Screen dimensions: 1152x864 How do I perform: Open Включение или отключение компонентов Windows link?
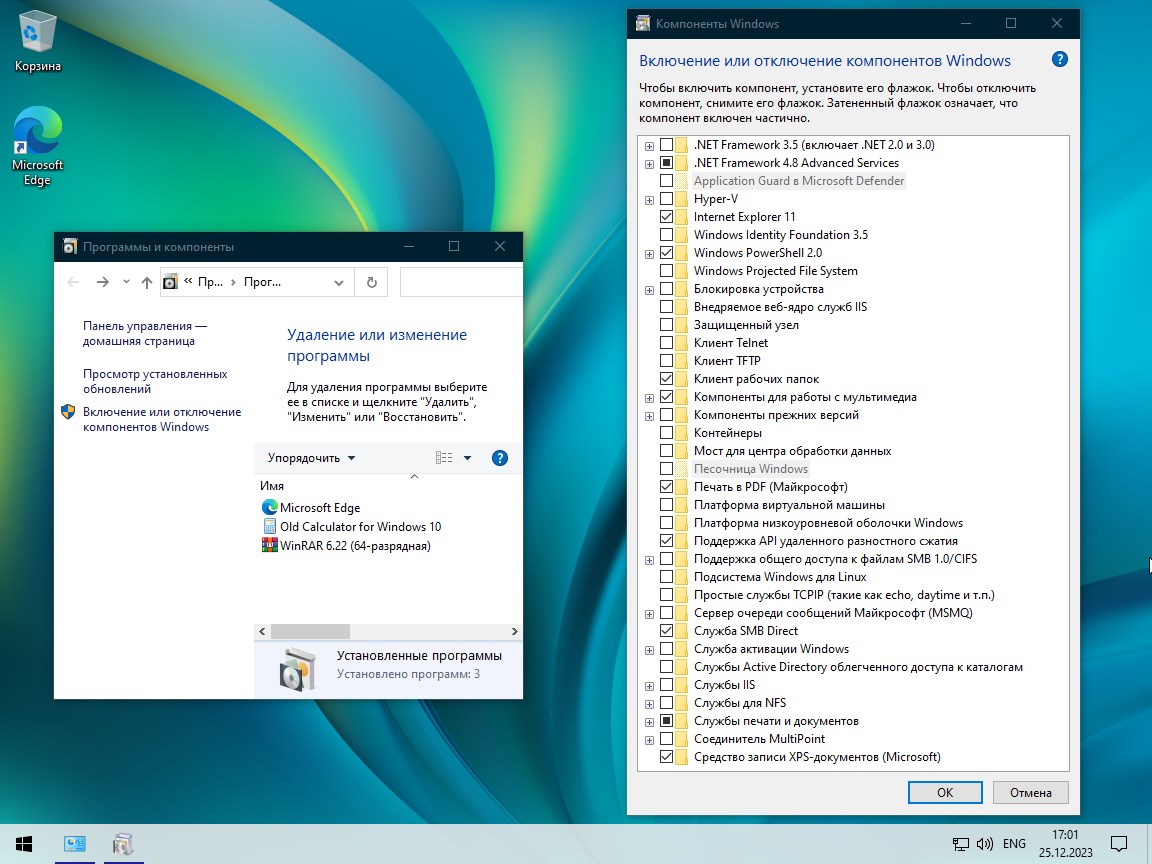162,419
